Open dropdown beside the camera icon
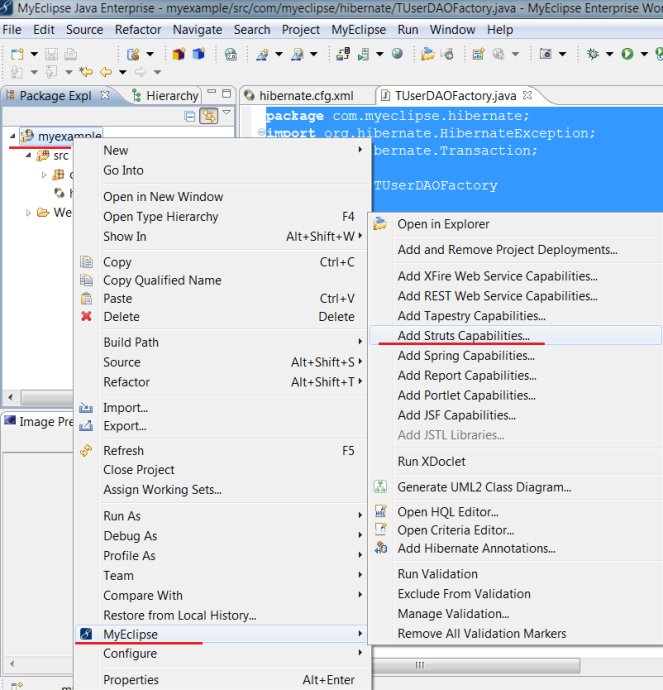This screenshot has height=690, width=663. coord(562,54)
